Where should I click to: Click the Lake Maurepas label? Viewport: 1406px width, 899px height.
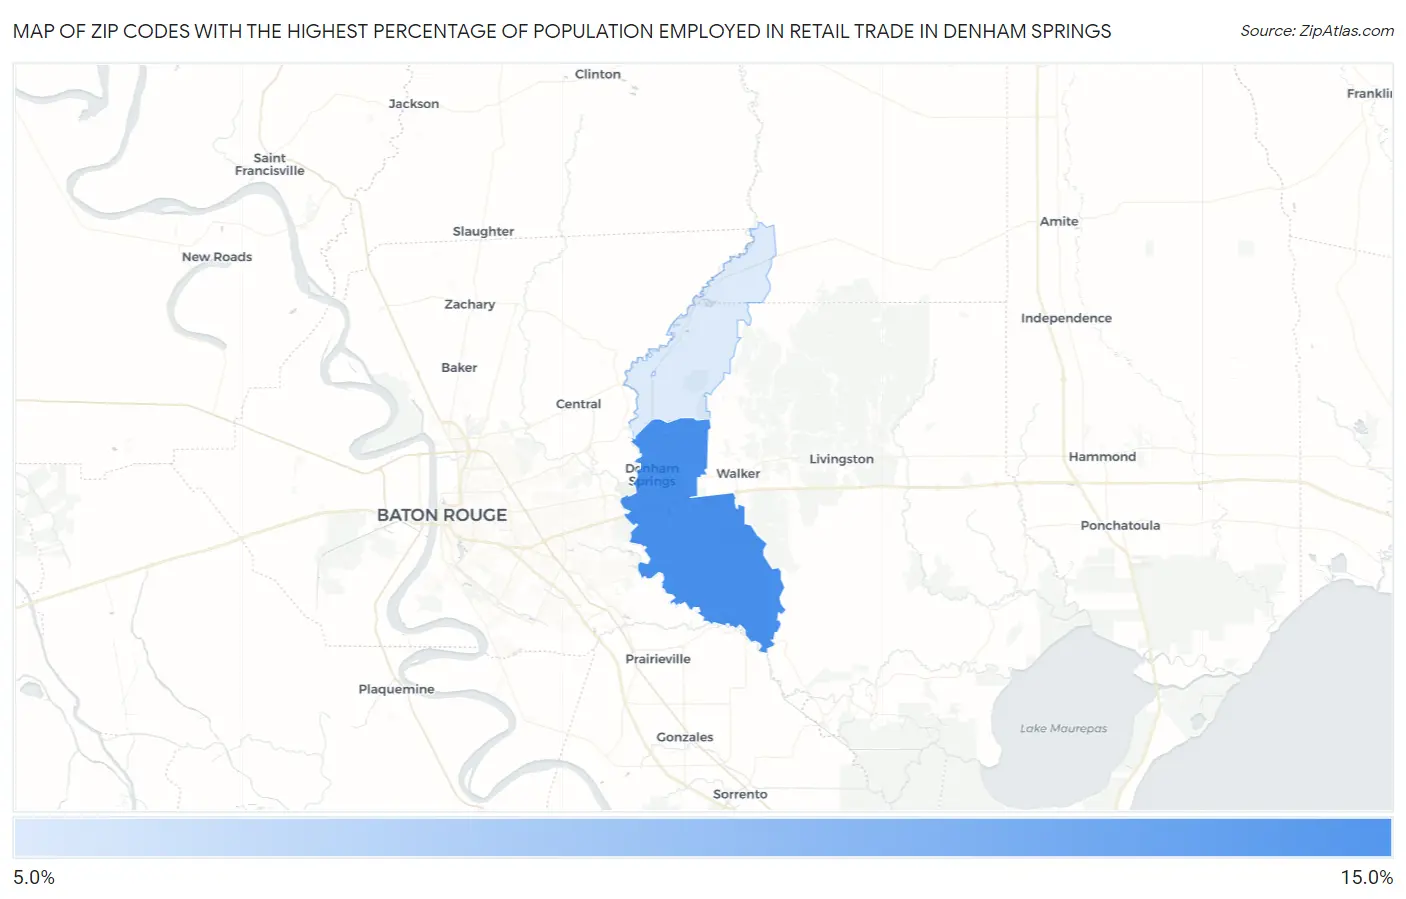point(1063,729)
